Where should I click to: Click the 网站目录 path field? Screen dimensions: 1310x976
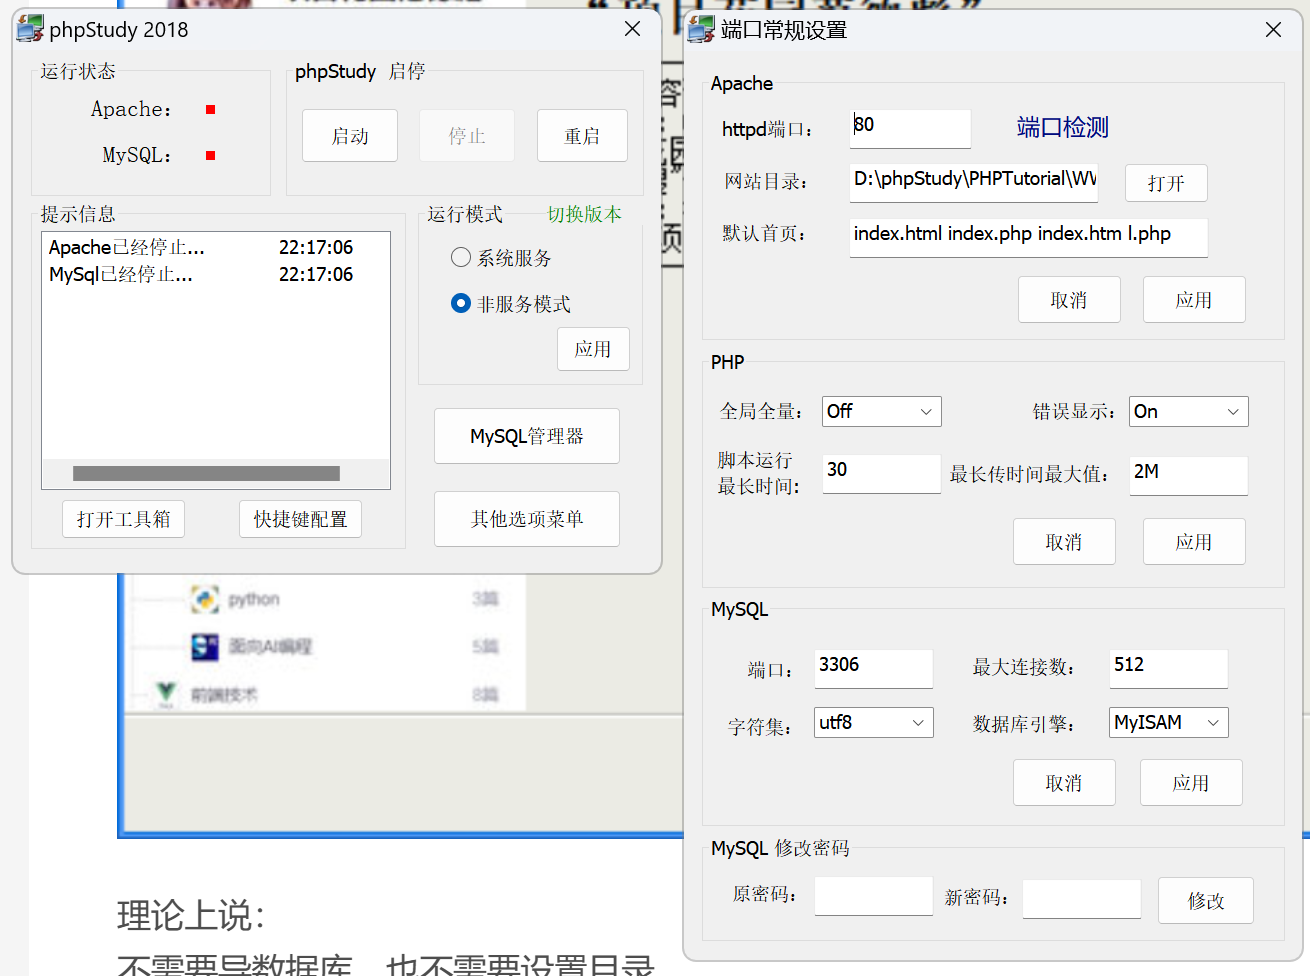tap(974, 182)
